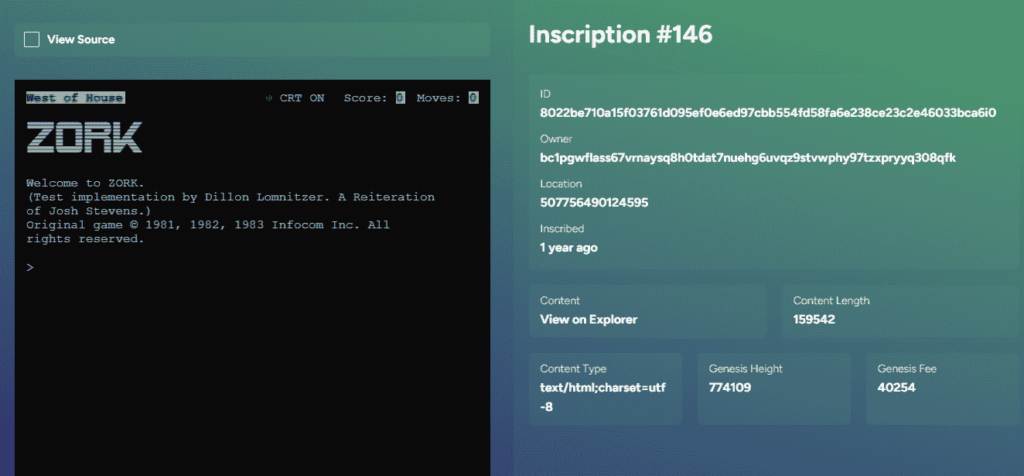Click the inscription ID hash
Screen dimensions: 1024x476
[767, 112]
